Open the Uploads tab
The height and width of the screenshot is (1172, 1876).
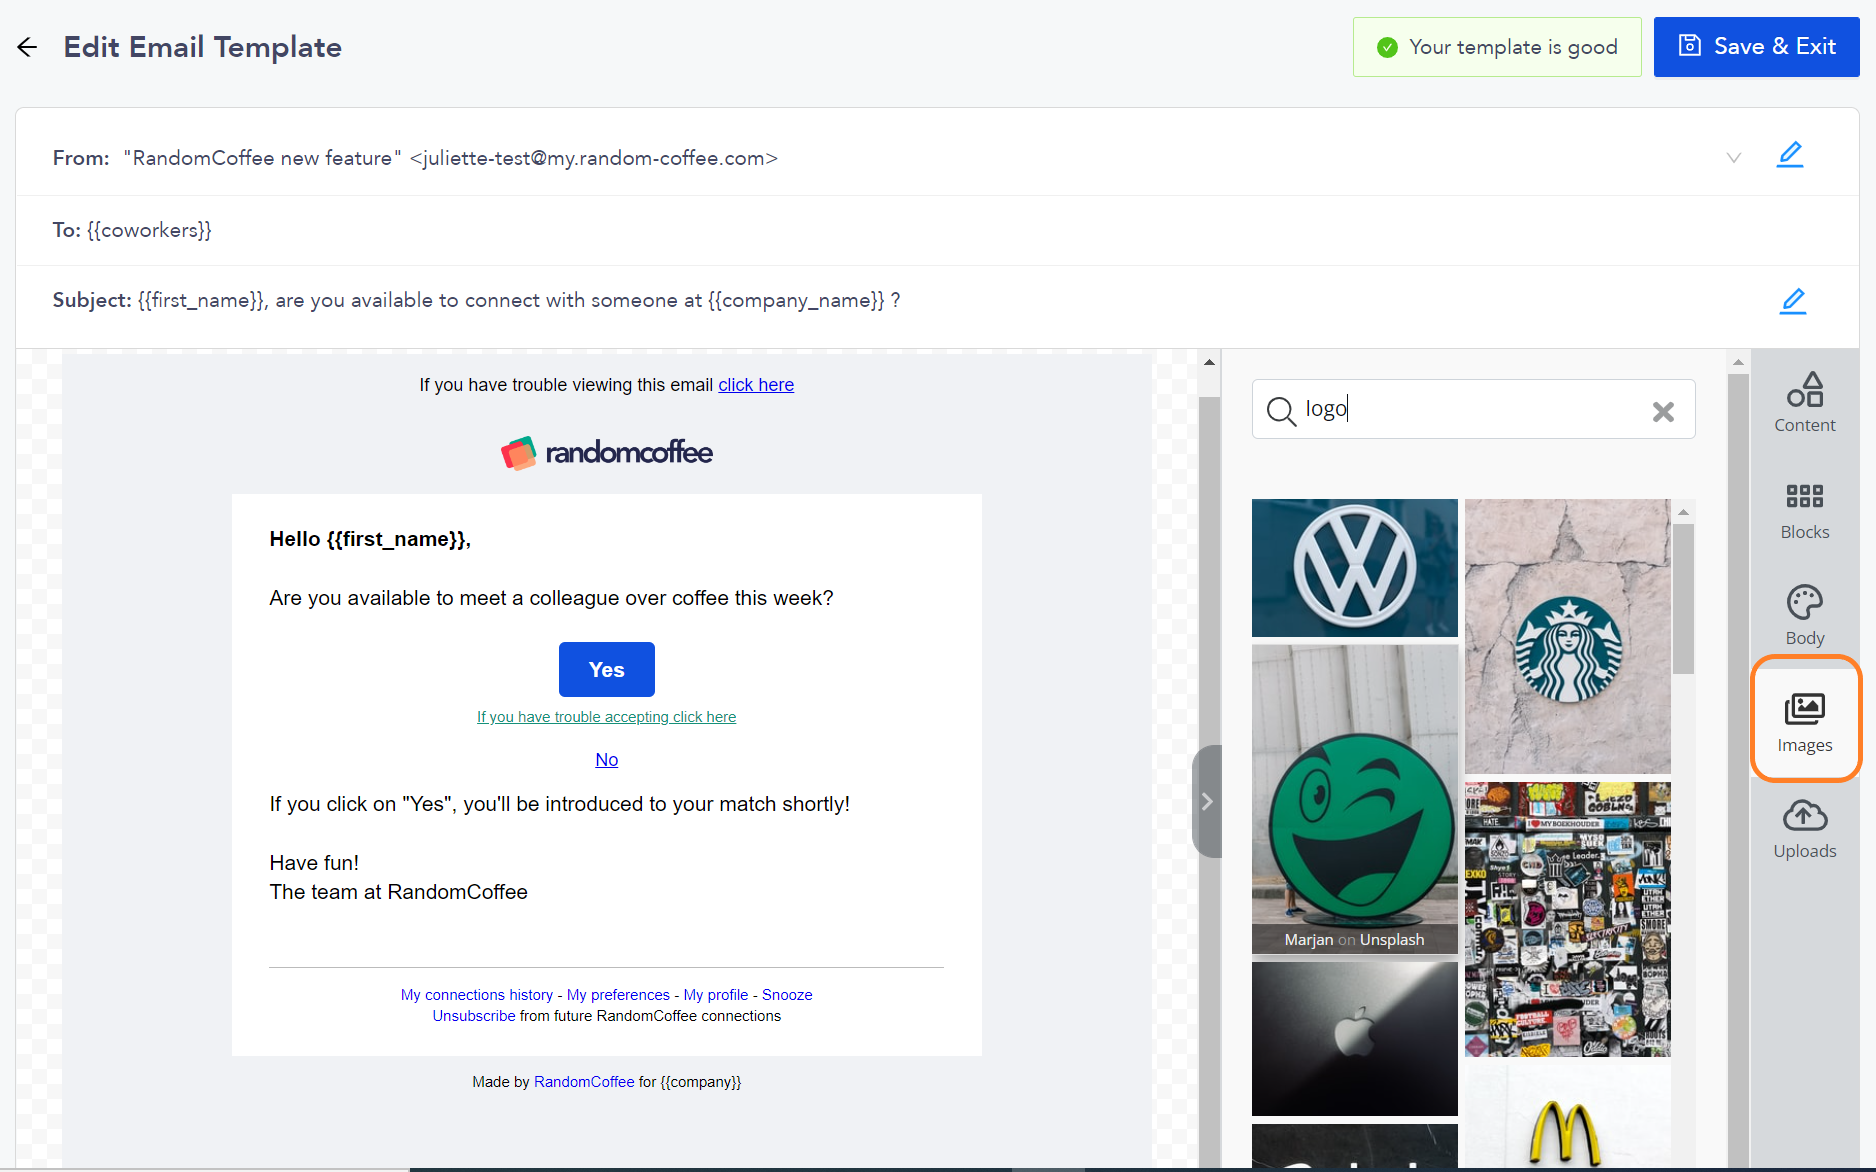(1804, 829)
